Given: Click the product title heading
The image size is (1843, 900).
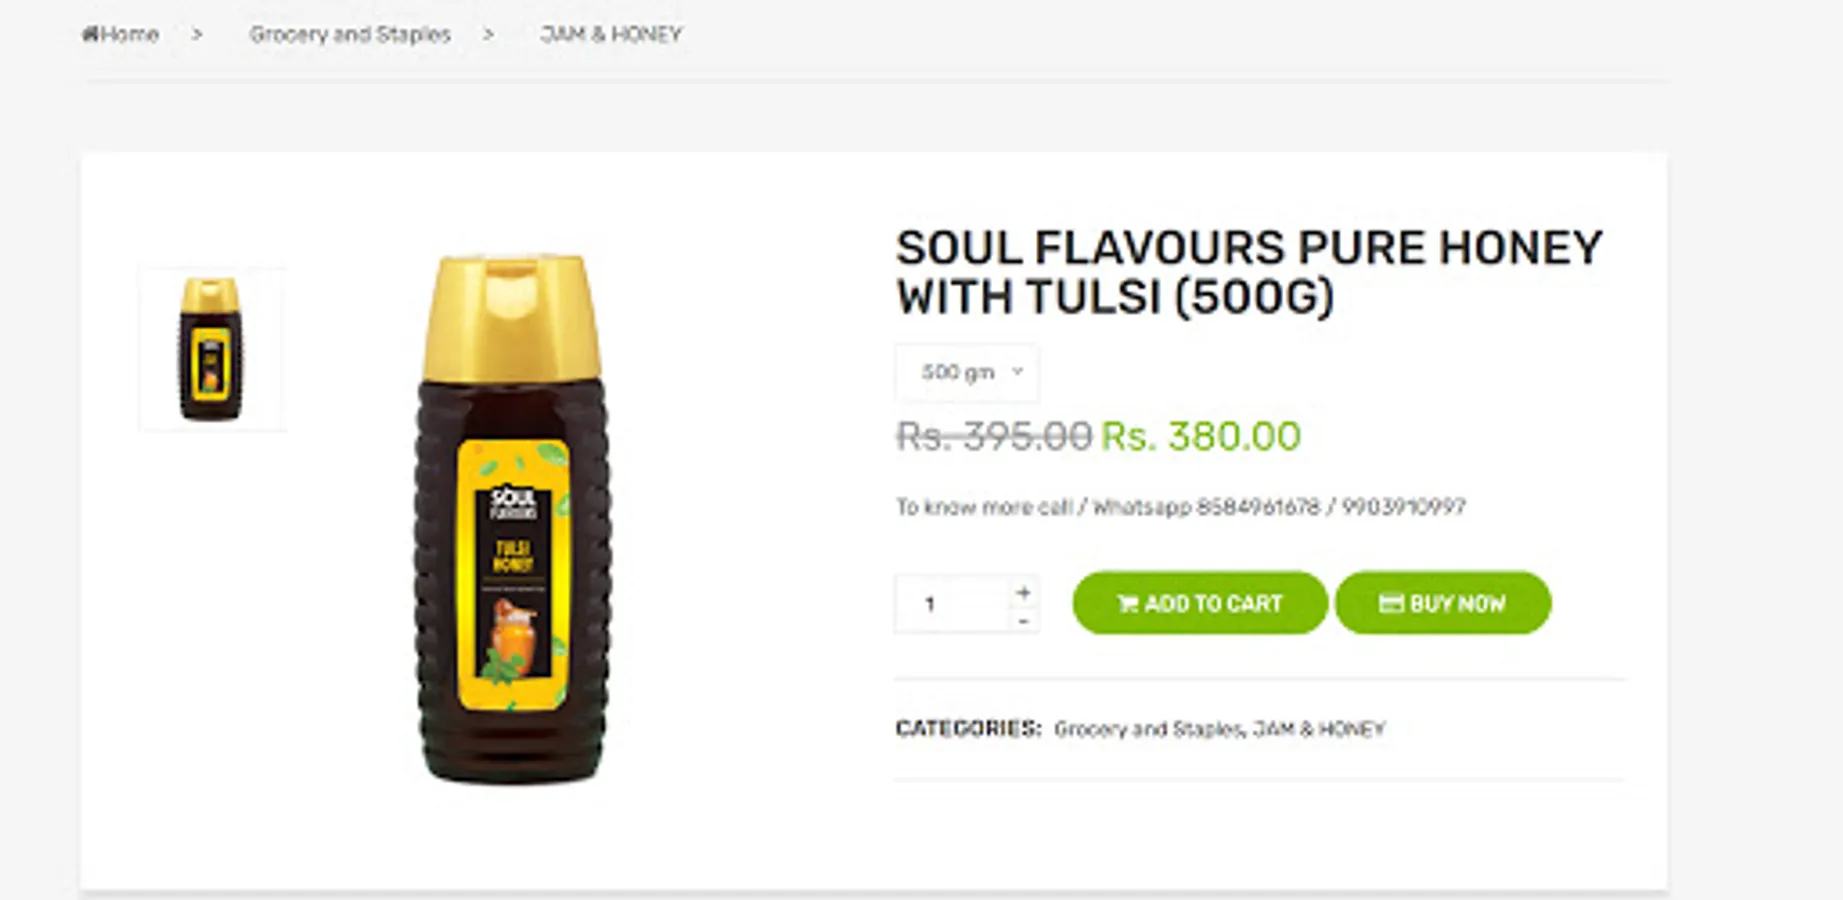Looking at the screenshot, I should coord(1249,273).
